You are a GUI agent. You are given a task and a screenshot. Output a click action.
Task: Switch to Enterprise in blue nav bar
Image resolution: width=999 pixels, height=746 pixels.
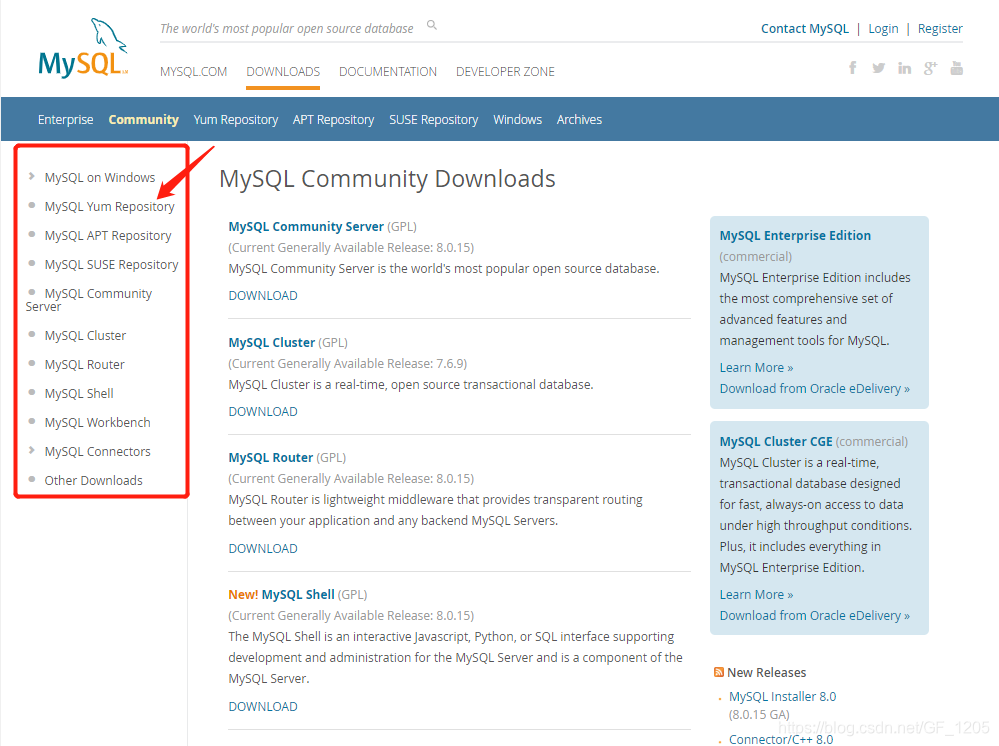[66, 120]
